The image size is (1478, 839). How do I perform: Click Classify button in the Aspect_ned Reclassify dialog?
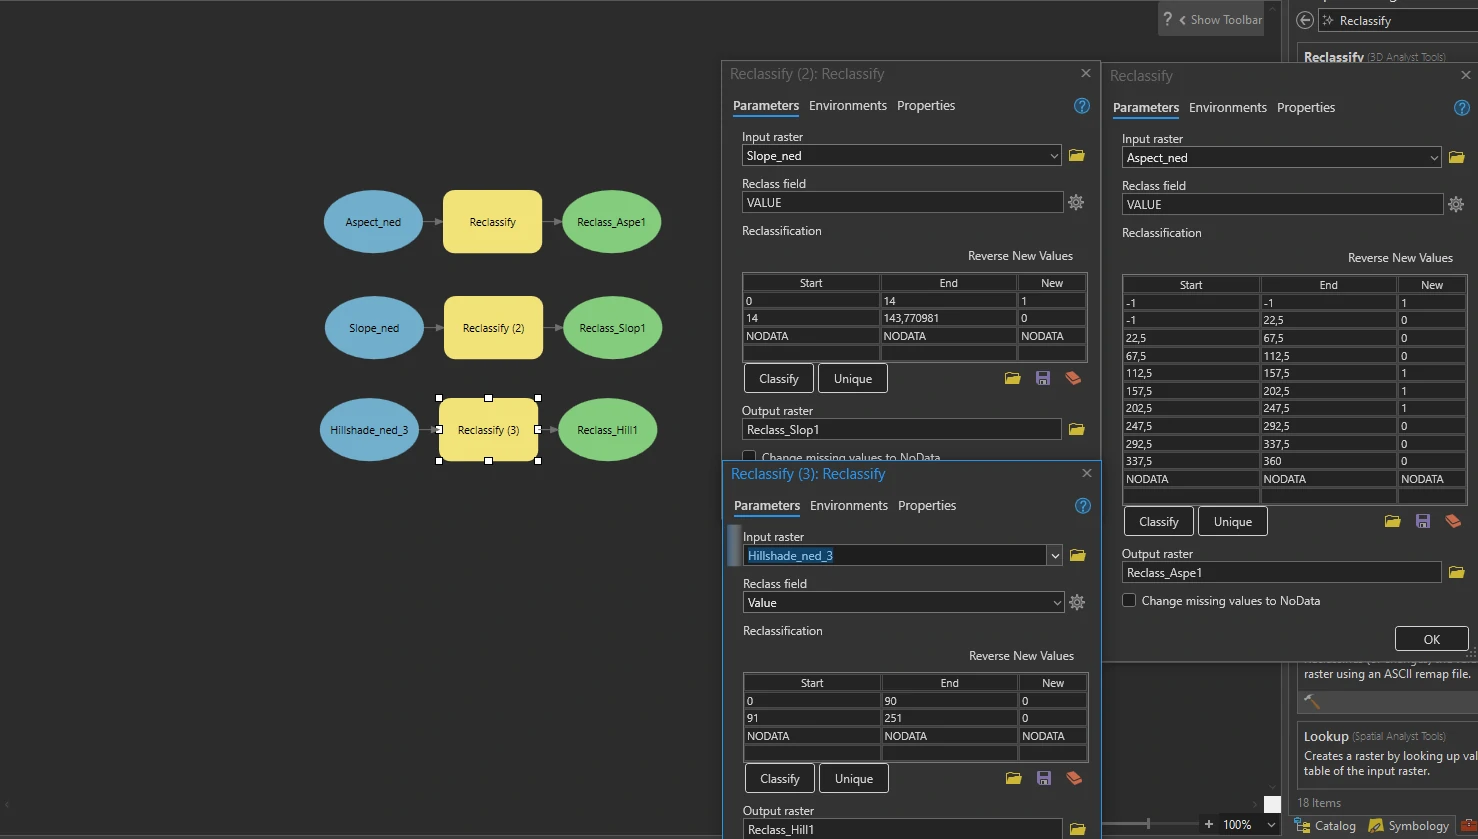(x=1158, y=521)
